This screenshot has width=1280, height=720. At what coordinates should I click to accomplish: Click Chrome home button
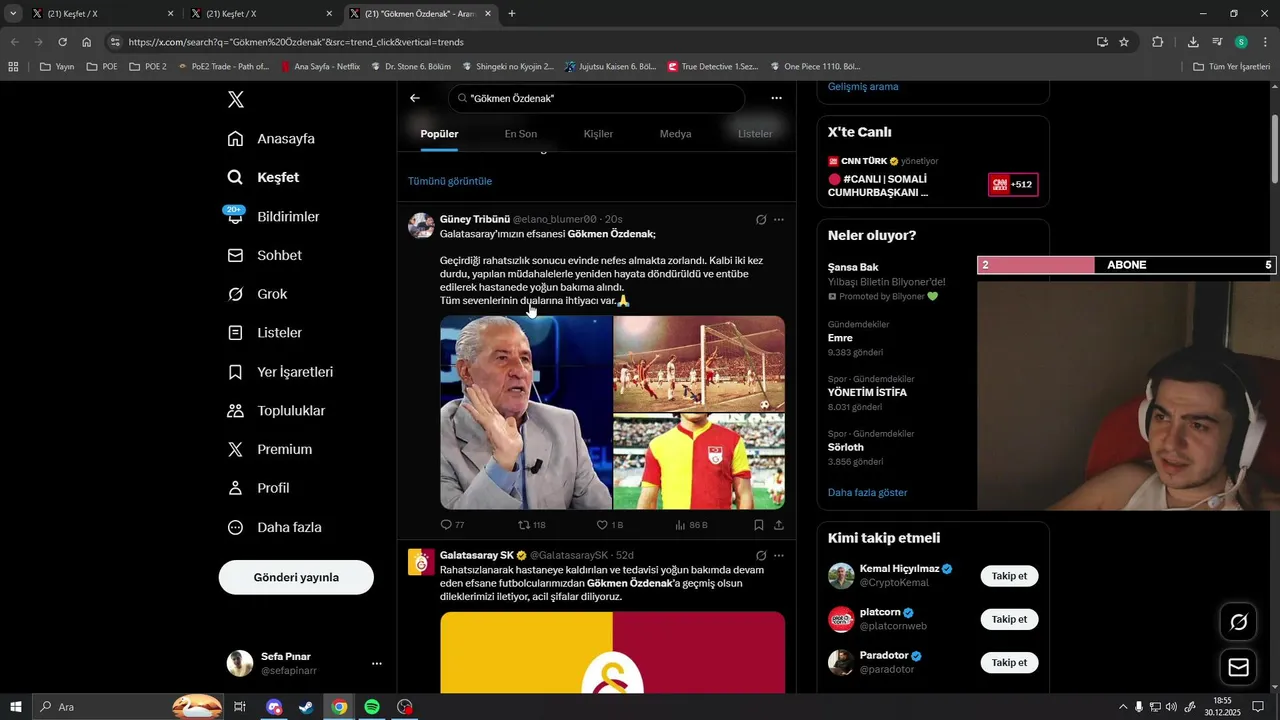coord(87,42)
